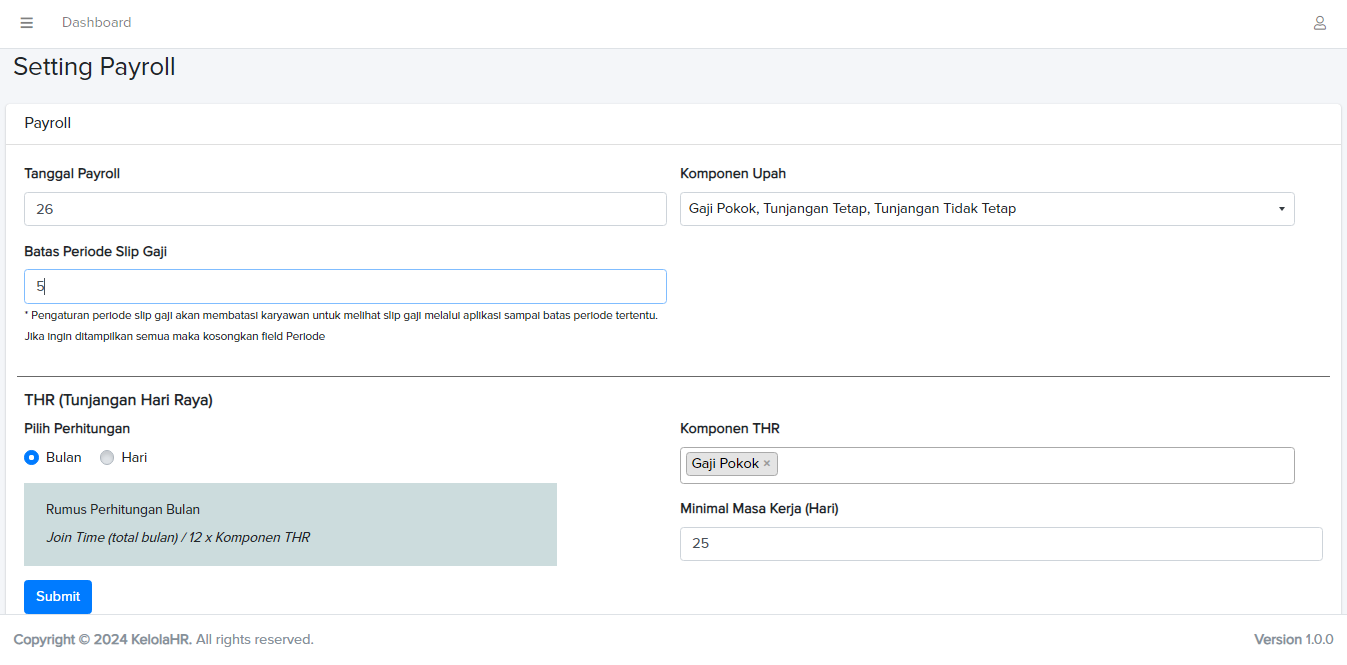
Task: Click the Batas Periode Slip Gaji field
Action: (345, 286)
